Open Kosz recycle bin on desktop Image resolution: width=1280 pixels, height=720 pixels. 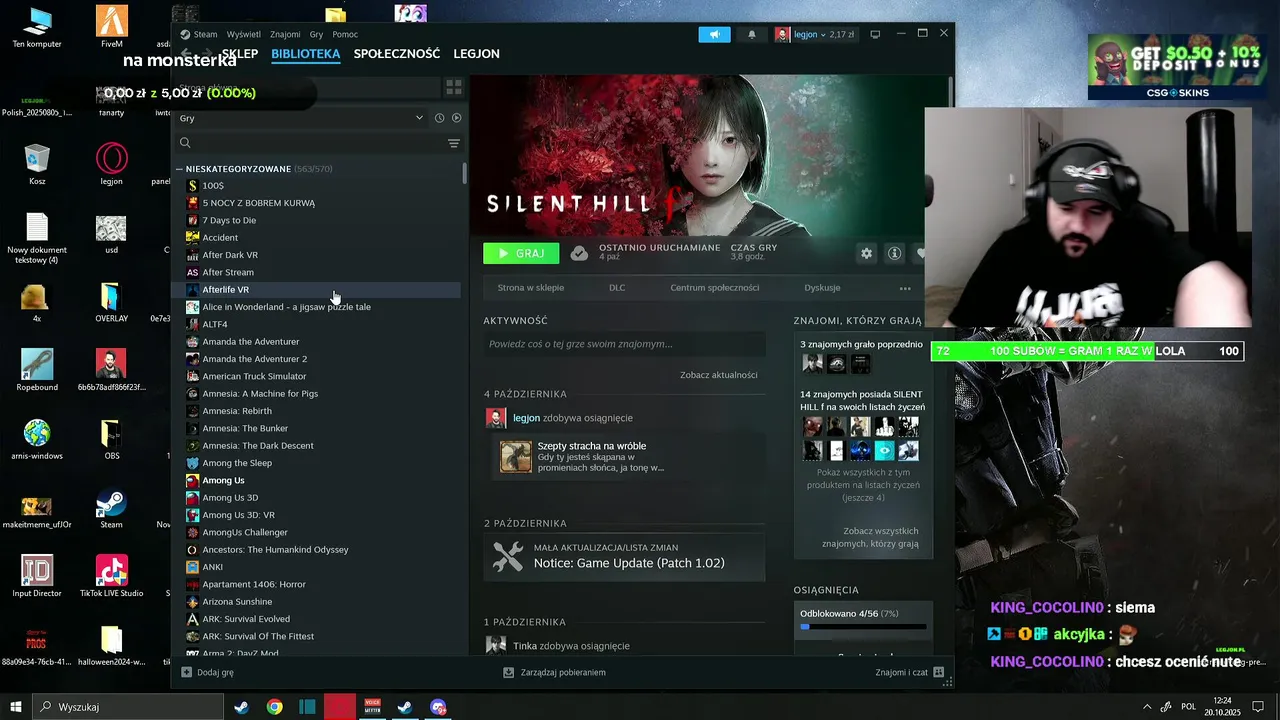tap(37, 164)
